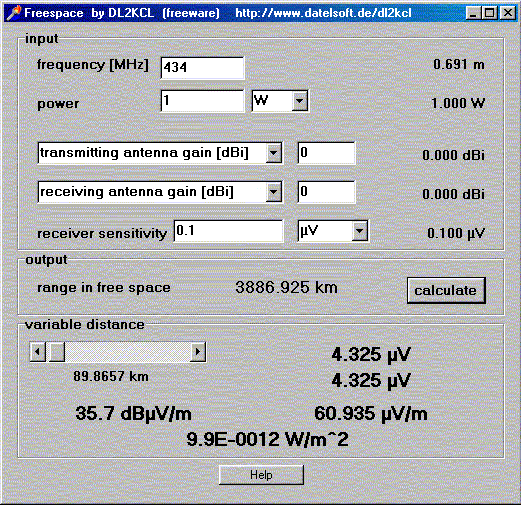Close the Freespace window
This screenshot has height=505, width=521.
click(x=508, y=13)
